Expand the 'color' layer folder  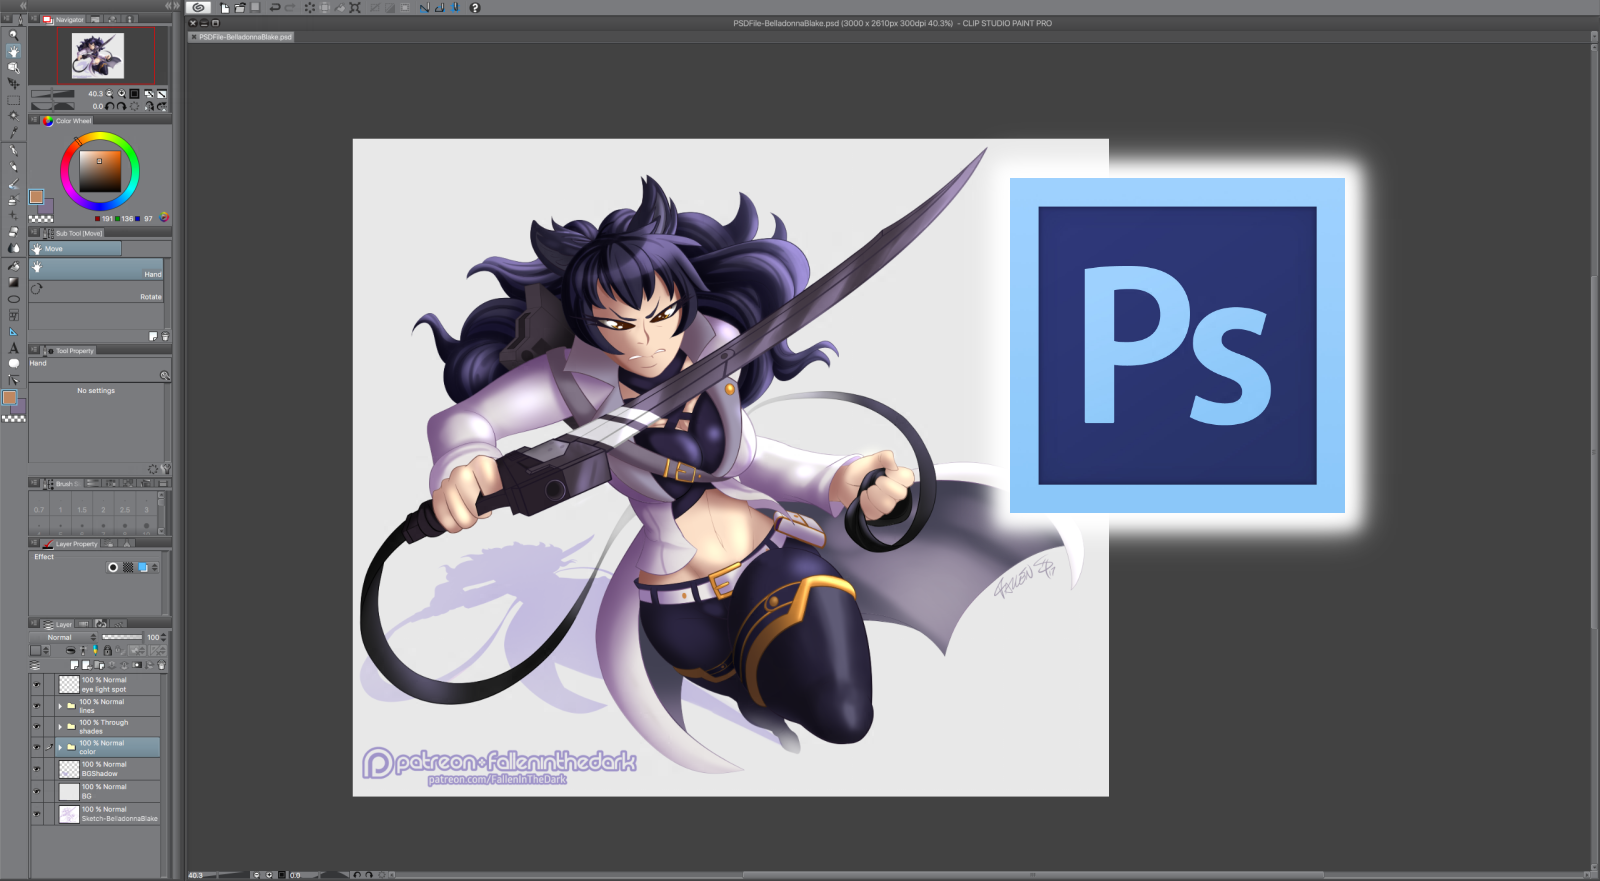pos(60,747)
